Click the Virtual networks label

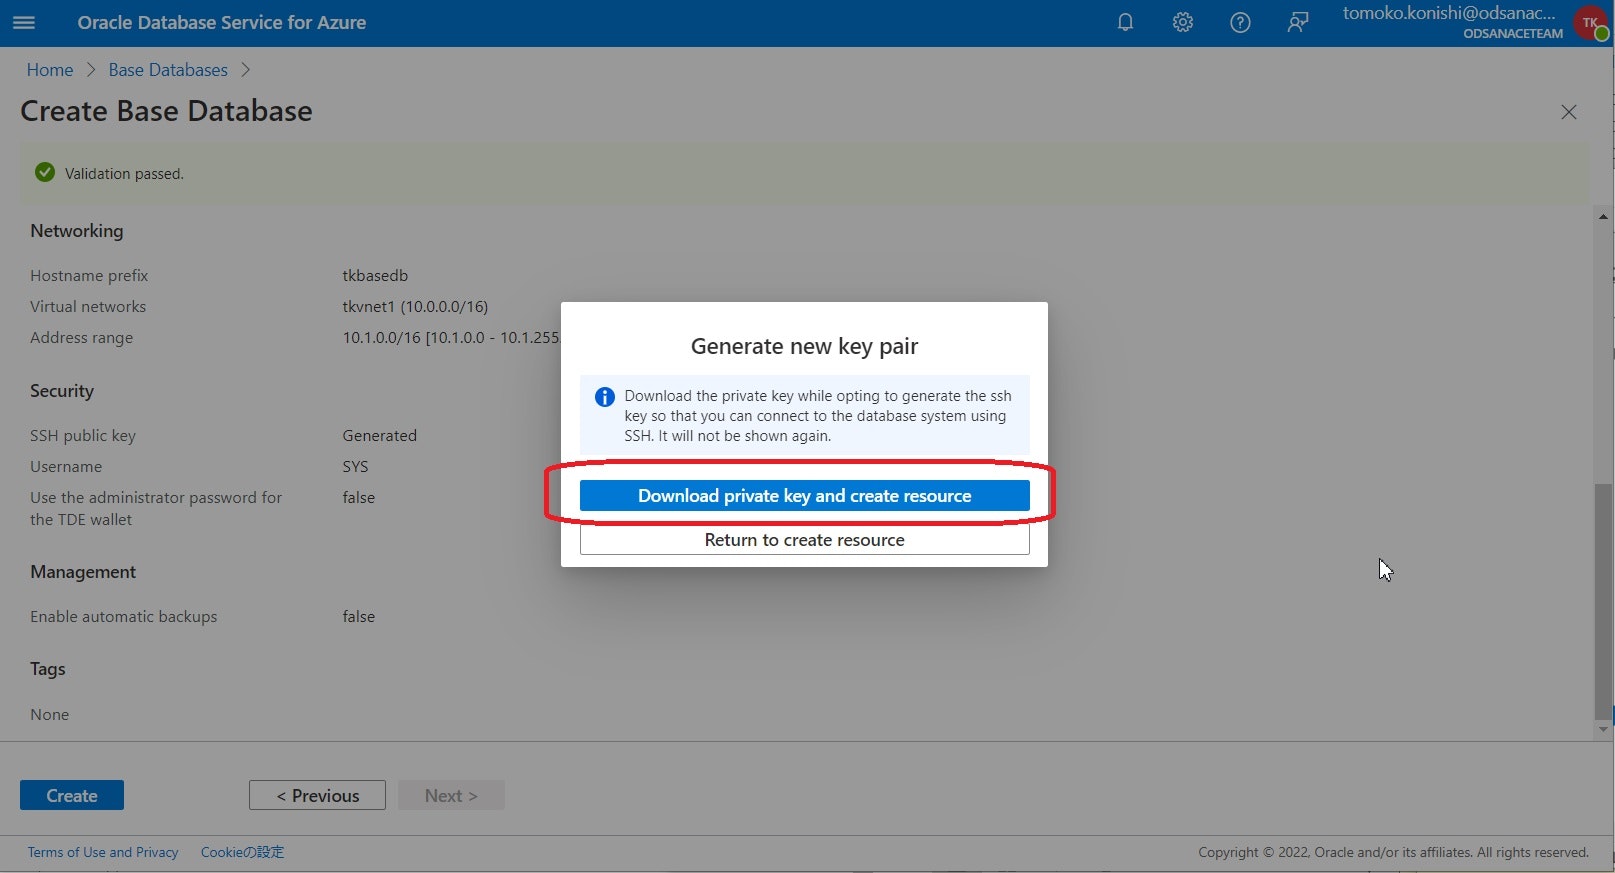[x=88, y=306]
